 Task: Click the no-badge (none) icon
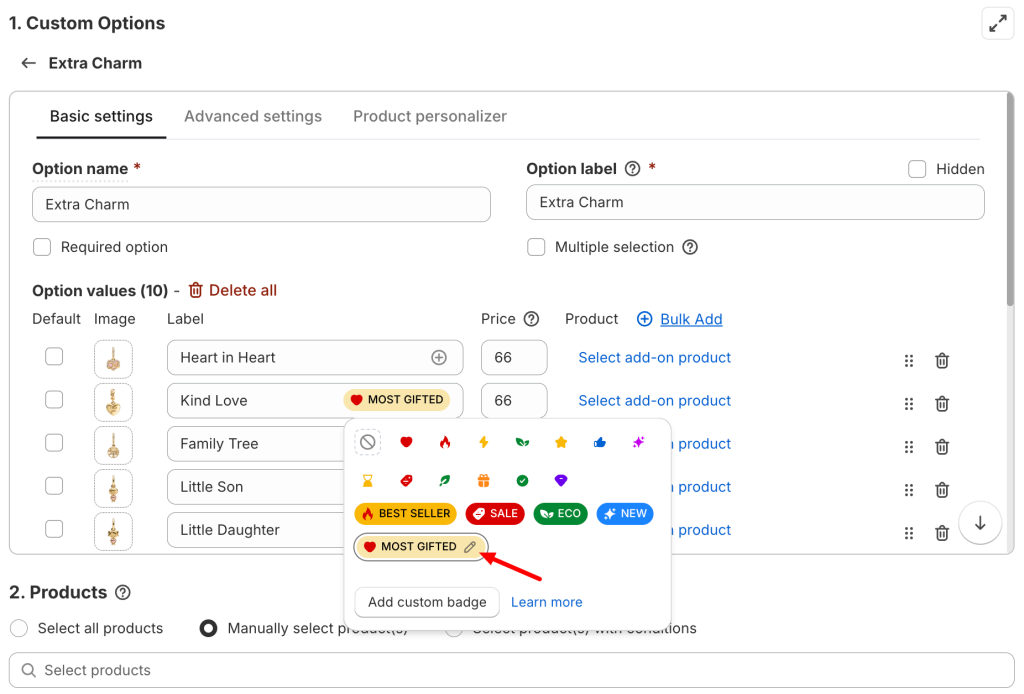(368, 442)
